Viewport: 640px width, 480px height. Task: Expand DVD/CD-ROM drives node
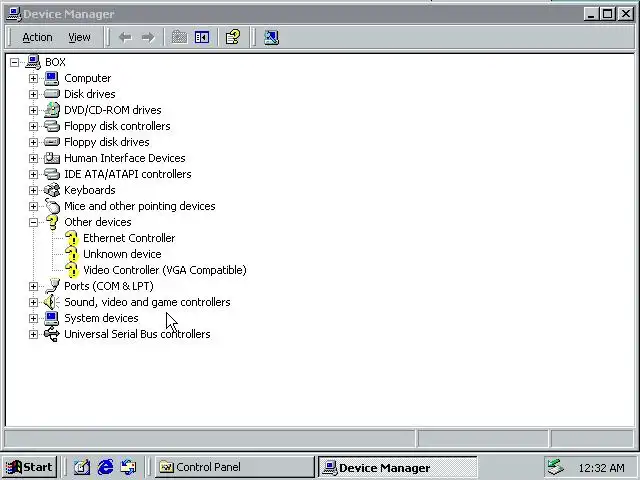click(33, 110)
